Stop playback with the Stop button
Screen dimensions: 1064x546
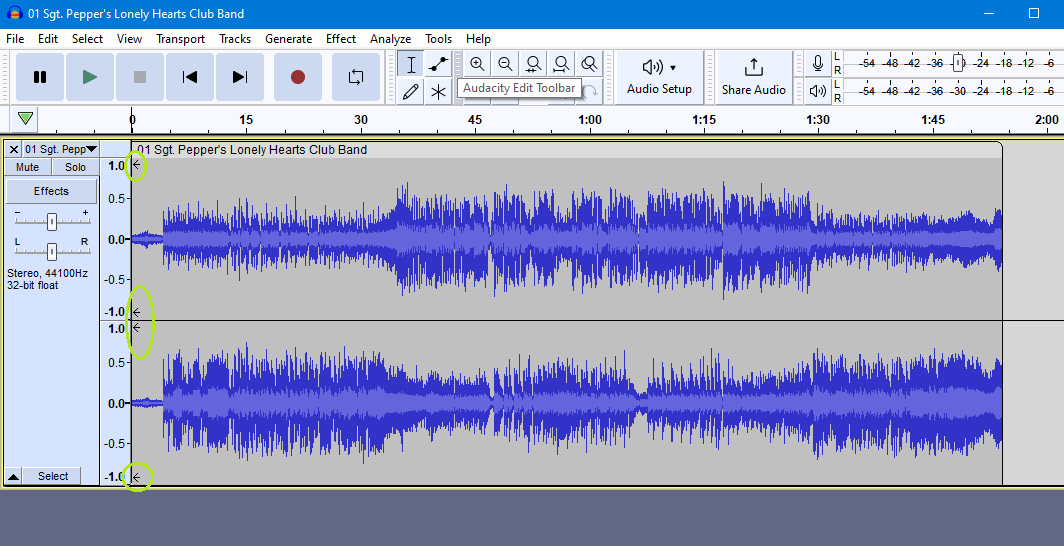point(140,77)
